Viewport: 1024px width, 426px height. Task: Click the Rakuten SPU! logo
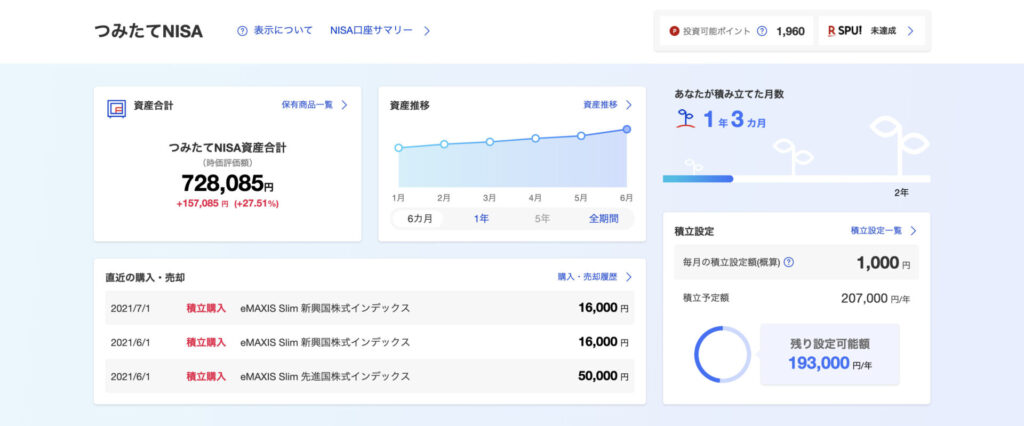click(844, 31)
